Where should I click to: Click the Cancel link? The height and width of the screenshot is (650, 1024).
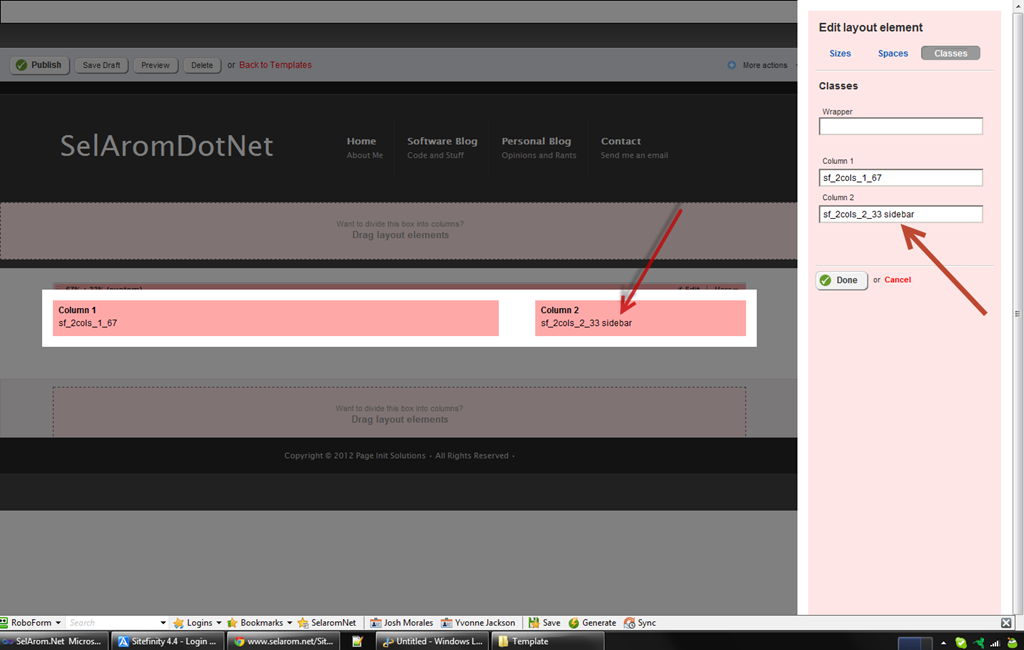[897, 280]
